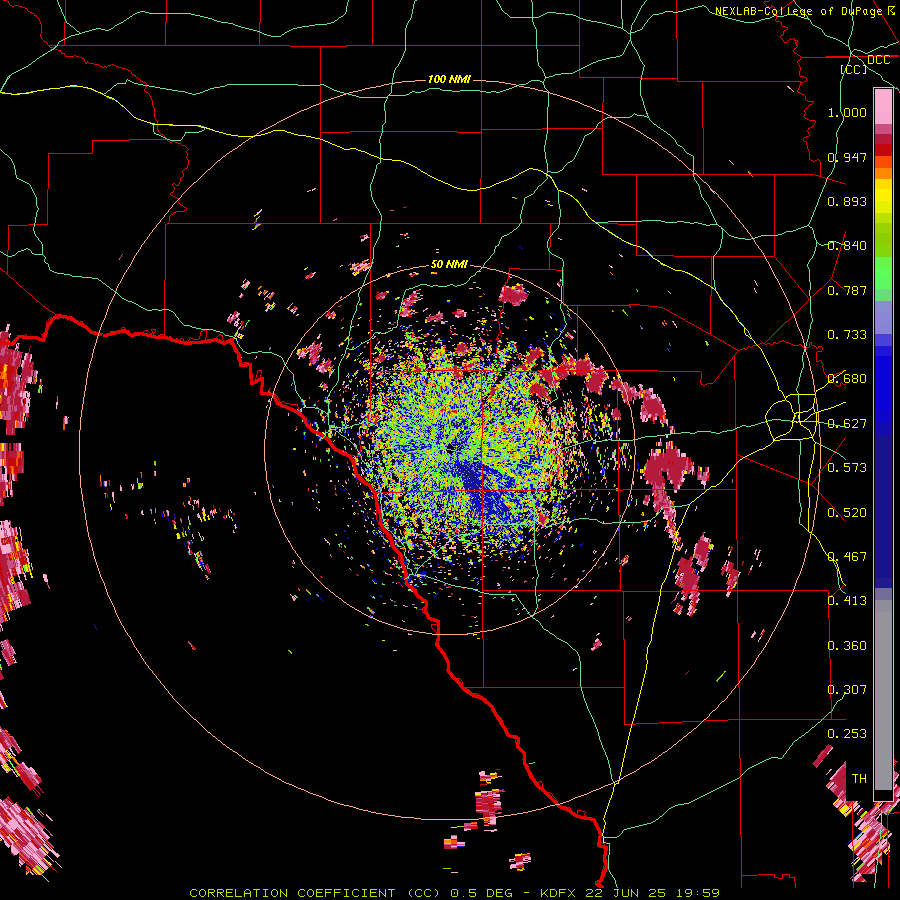This screenshot has height=900, width=900.
Task: Click the 0.680 color scale label
Action: tap(847, 379)
